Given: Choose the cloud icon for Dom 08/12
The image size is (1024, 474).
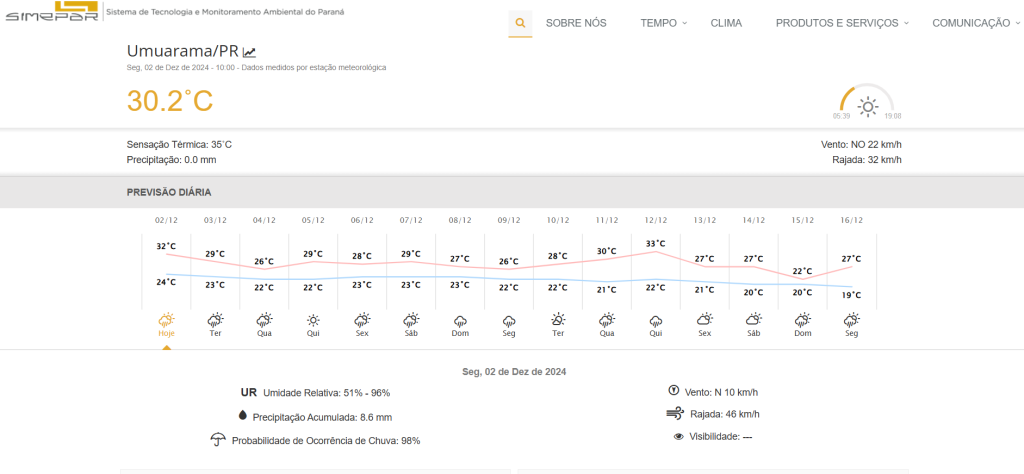Looking at the screenshot, I should click(x=460, y=321).
